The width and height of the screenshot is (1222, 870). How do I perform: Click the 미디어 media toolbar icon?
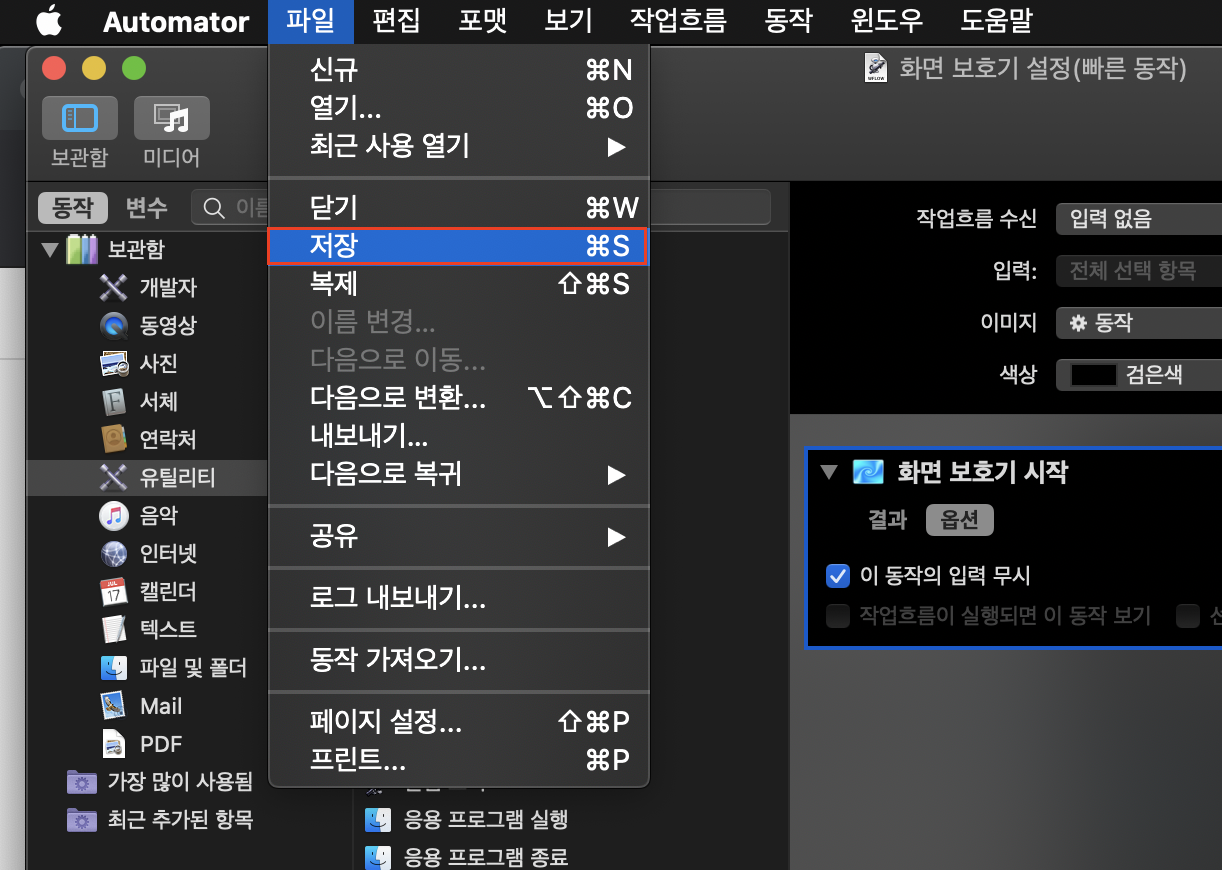[x=171, y=119]
